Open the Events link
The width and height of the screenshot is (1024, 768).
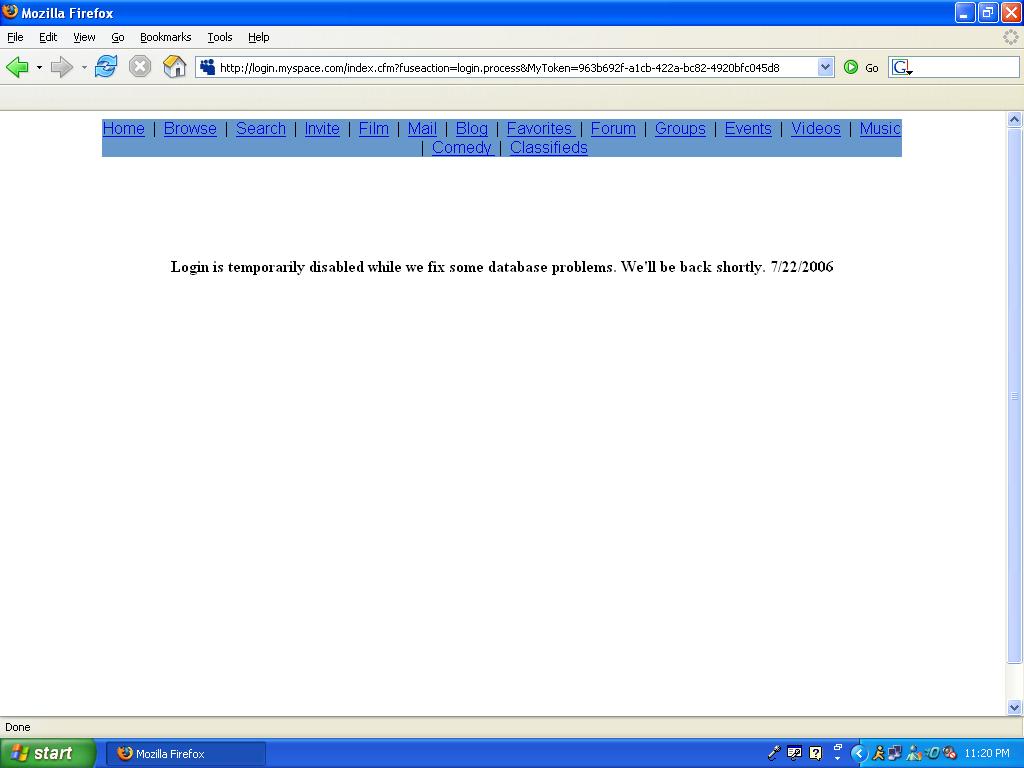[748, 129]
